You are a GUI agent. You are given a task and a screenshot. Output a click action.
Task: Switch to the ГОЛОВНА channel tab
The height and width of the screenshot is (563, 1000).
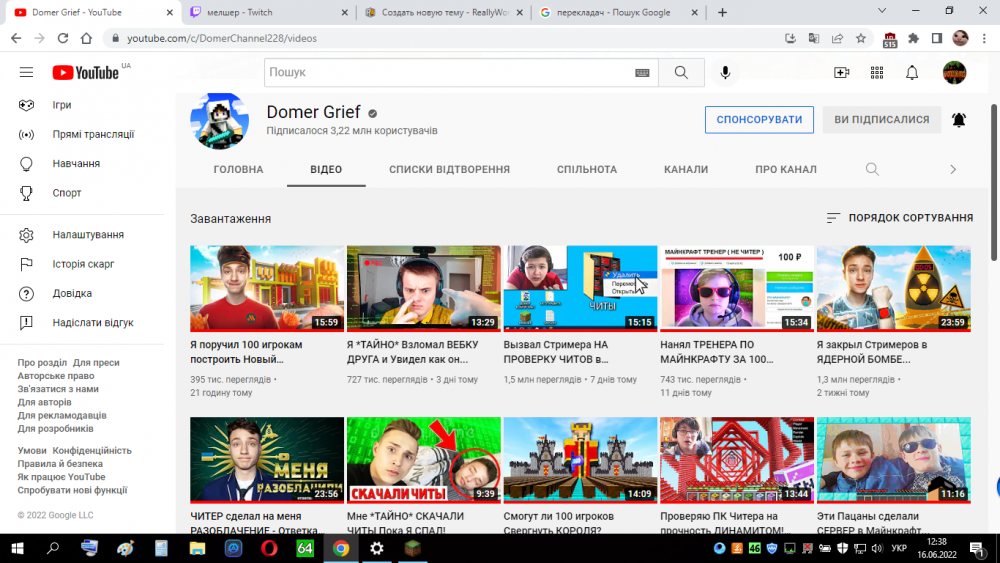[x=239, y=170]
